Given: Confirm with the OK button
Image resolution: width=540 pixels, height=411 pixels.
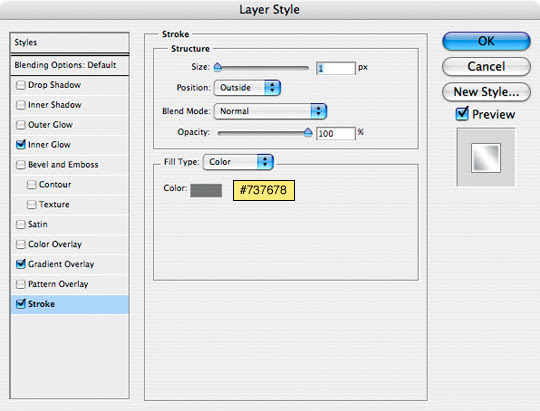Looking at the screenshot, I should point(486,41).
